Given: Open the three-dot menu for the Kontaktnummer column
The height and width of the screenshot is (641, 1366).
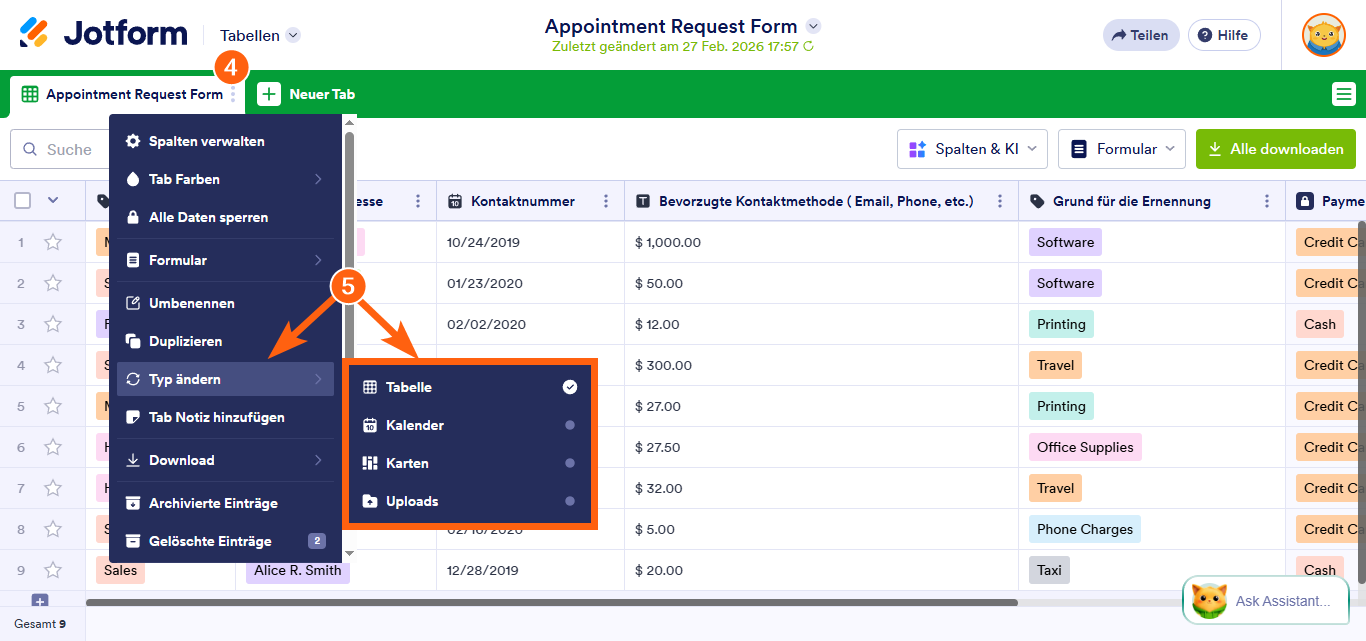Looking at the screenshot, I should 606,201.
